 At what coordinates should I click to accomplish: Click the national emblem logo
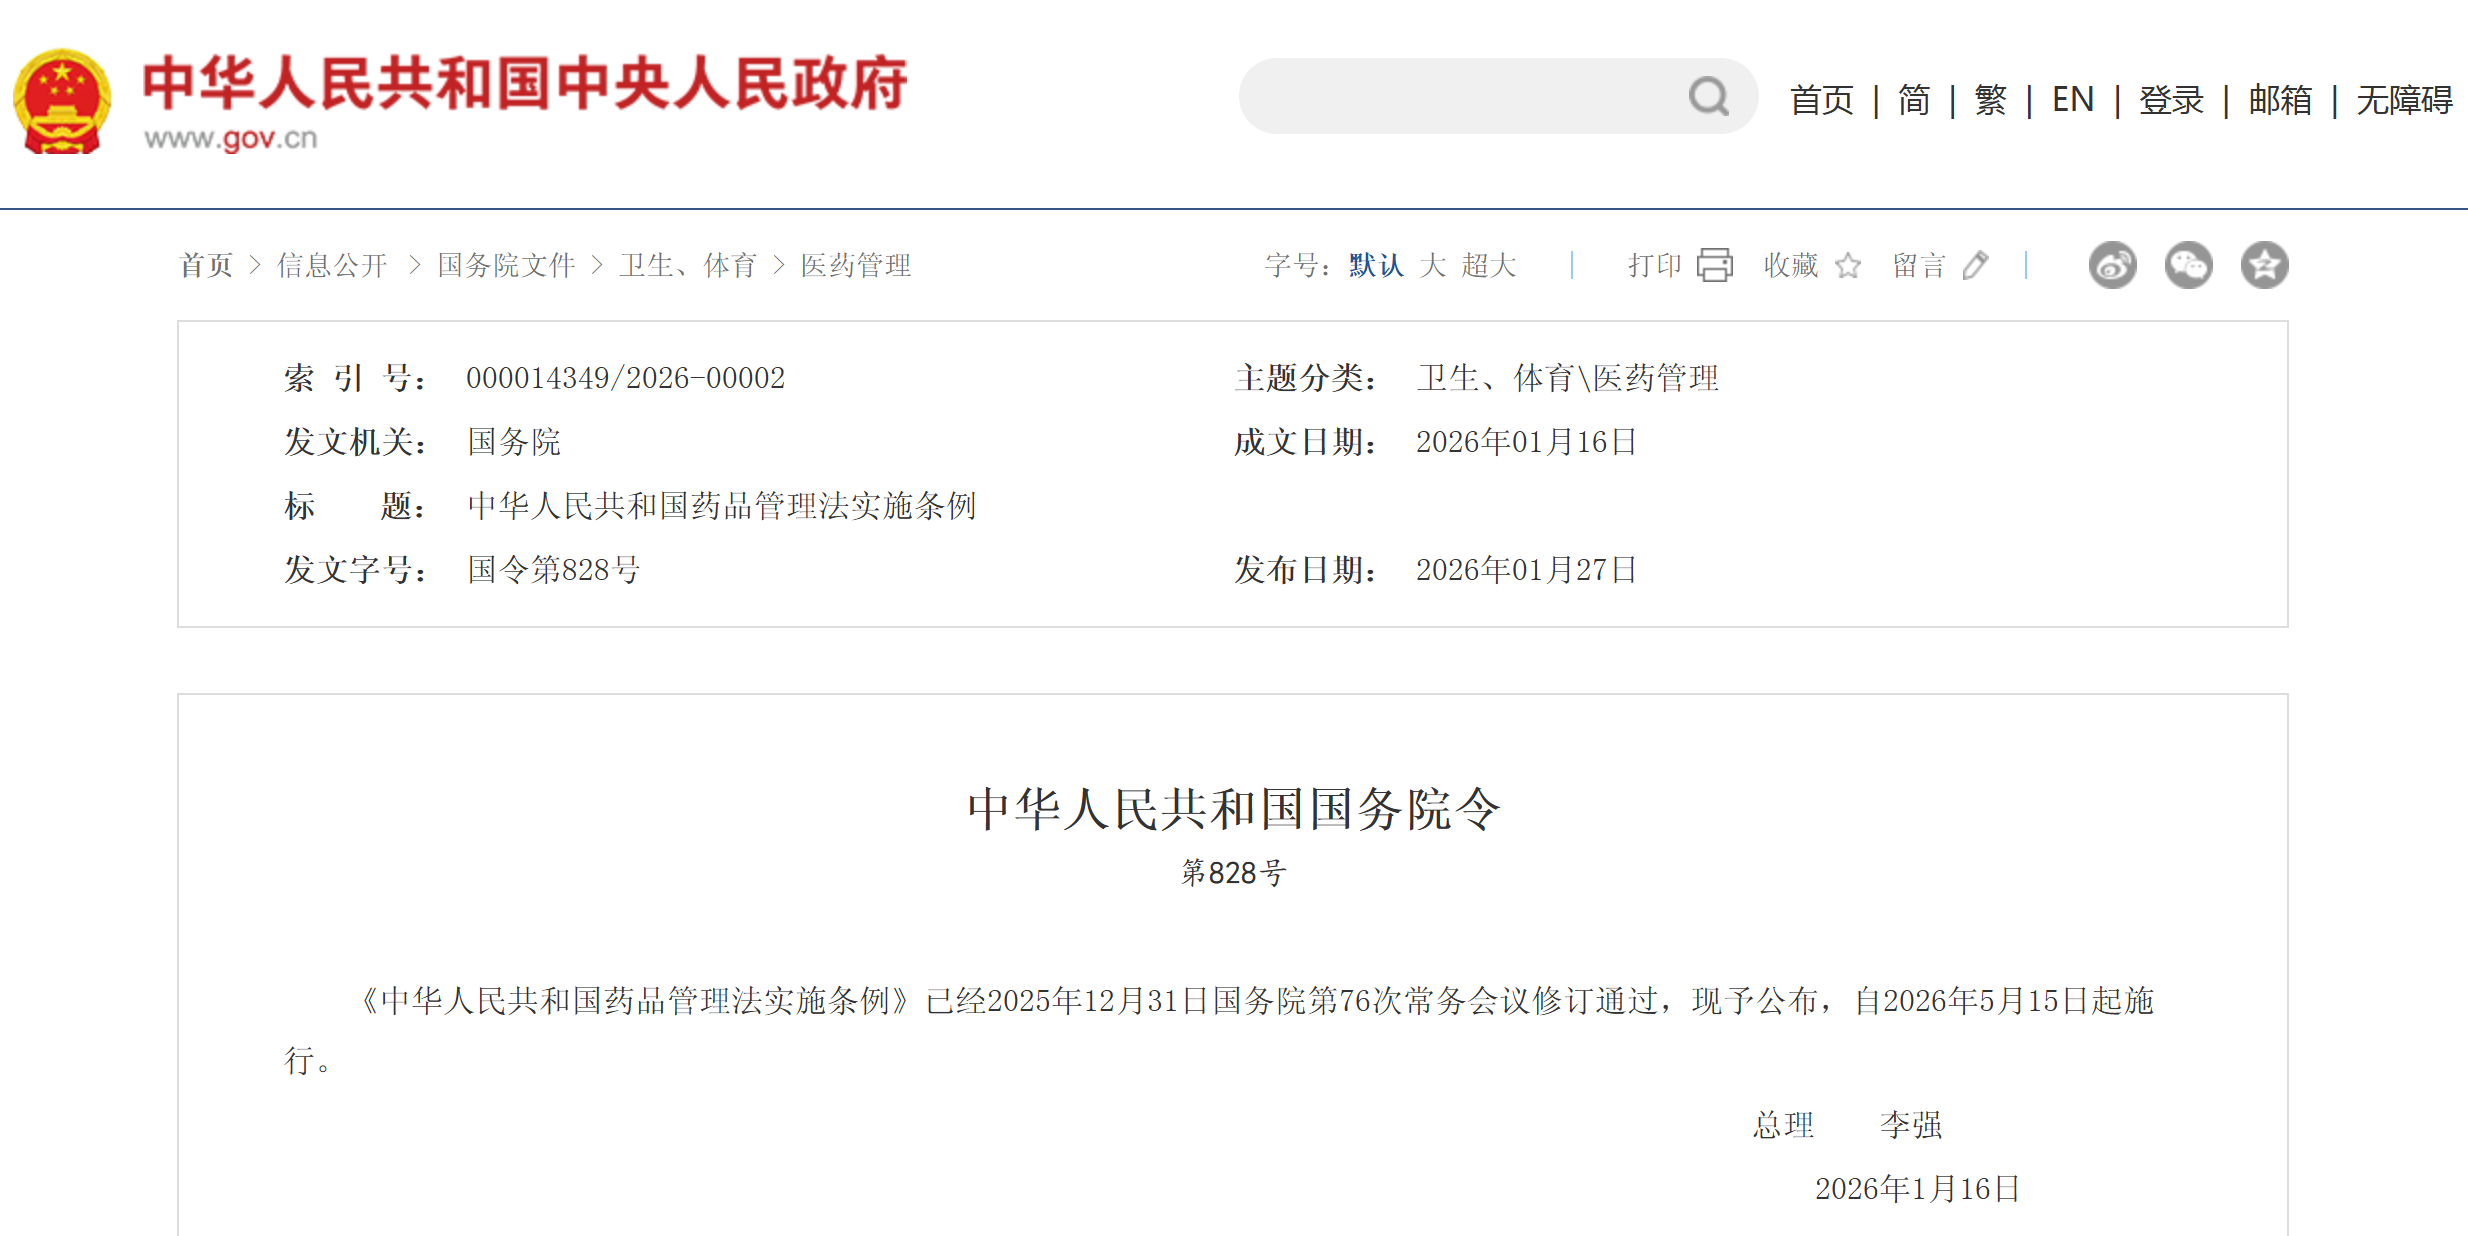tap(62, 100)
